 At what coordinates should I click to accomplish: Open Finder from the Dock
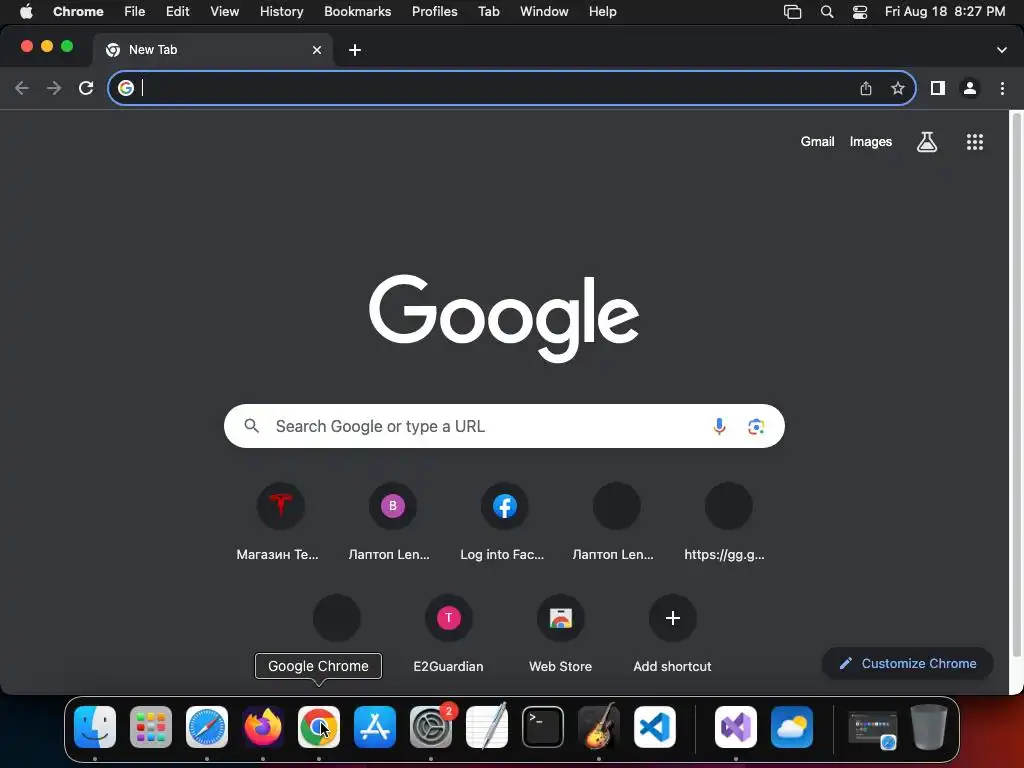[95, 727]
